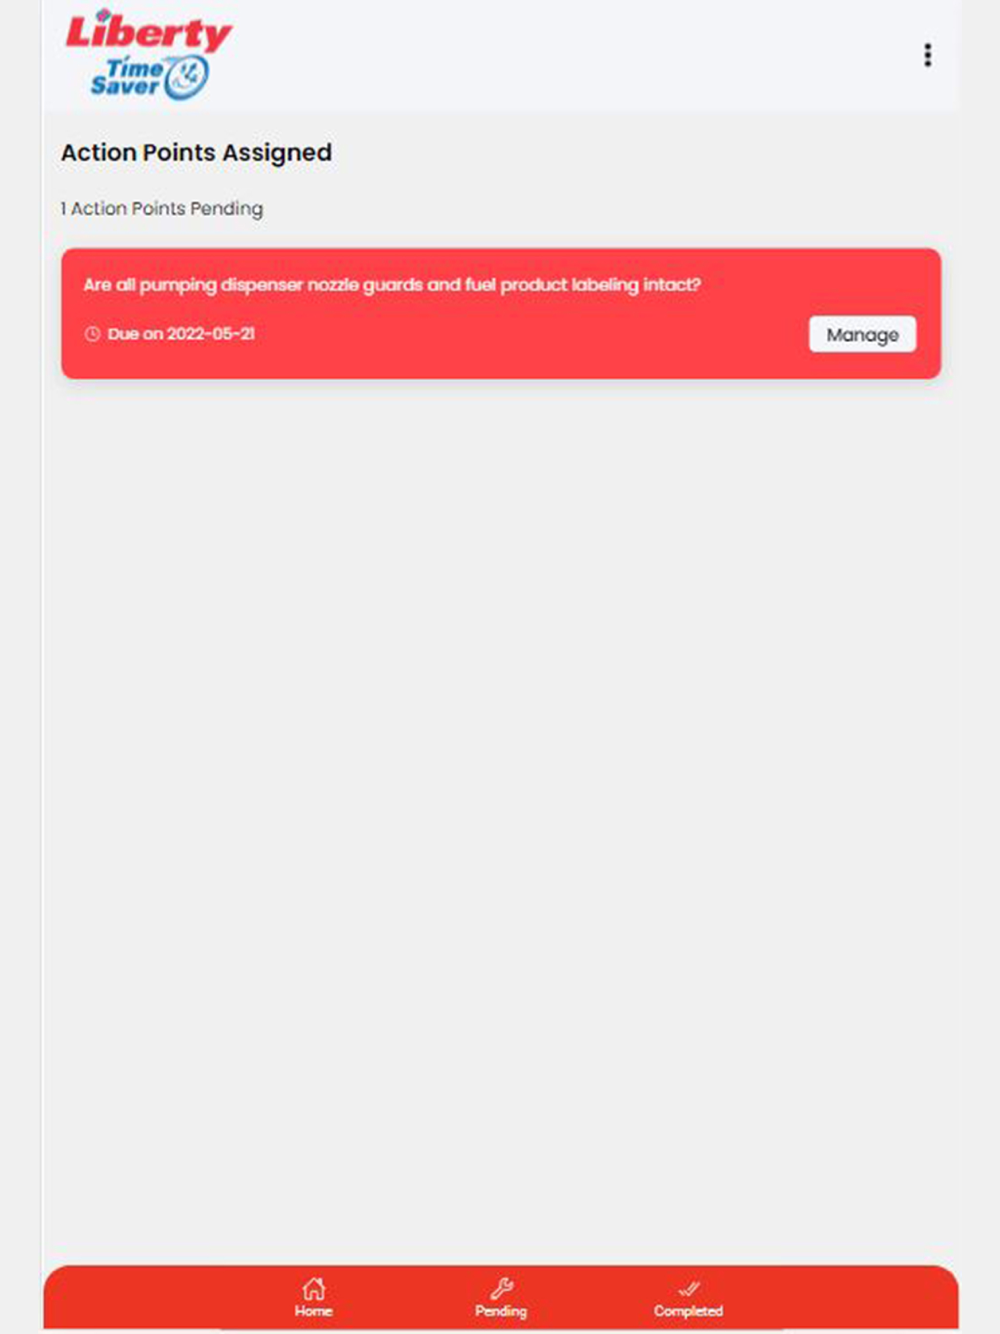Viewport: 1000px width, 1334px height.
Task: Switch to the Pending tab label
Action: tap(501, 1311)
